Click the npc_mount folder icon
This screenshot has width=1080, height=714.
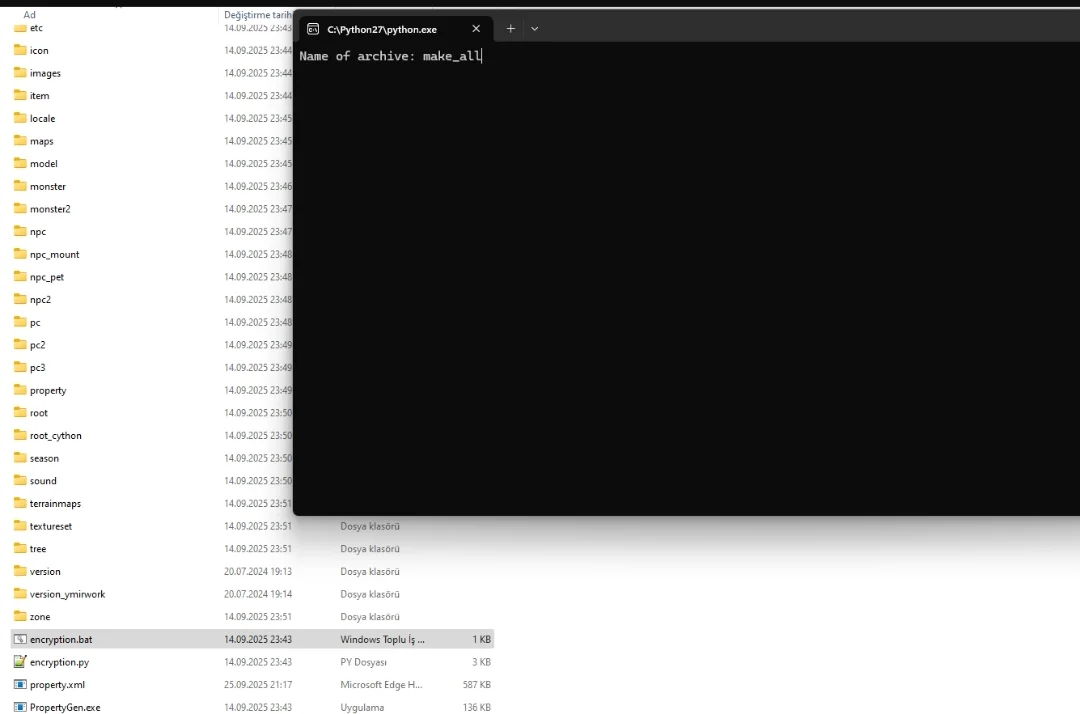coord(20,254)
